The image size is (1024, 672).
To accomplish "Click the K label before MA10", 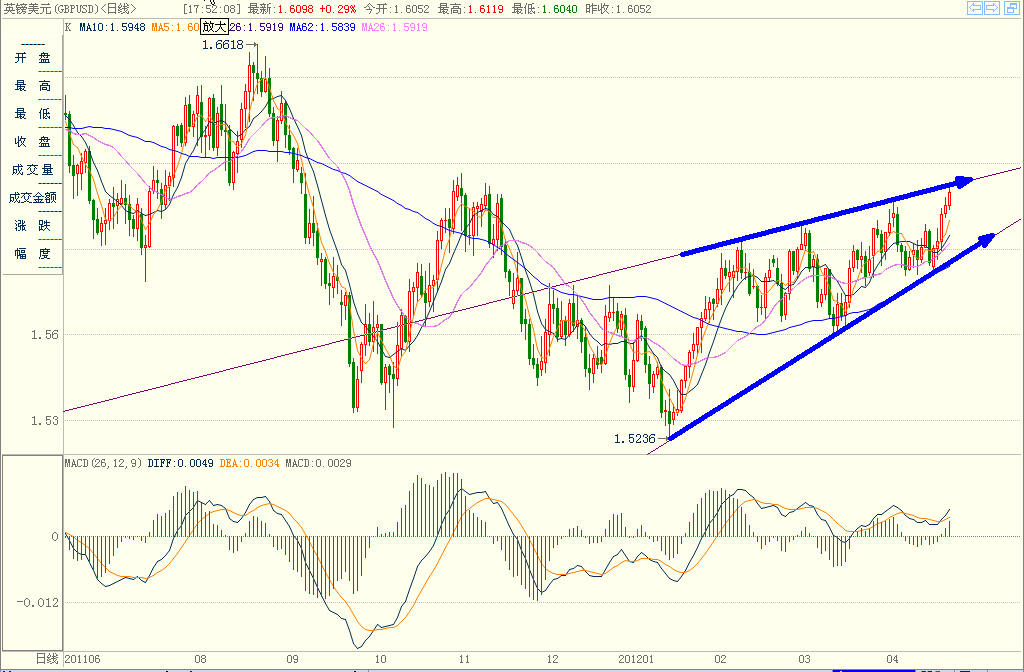I will (x=68, y=27).
